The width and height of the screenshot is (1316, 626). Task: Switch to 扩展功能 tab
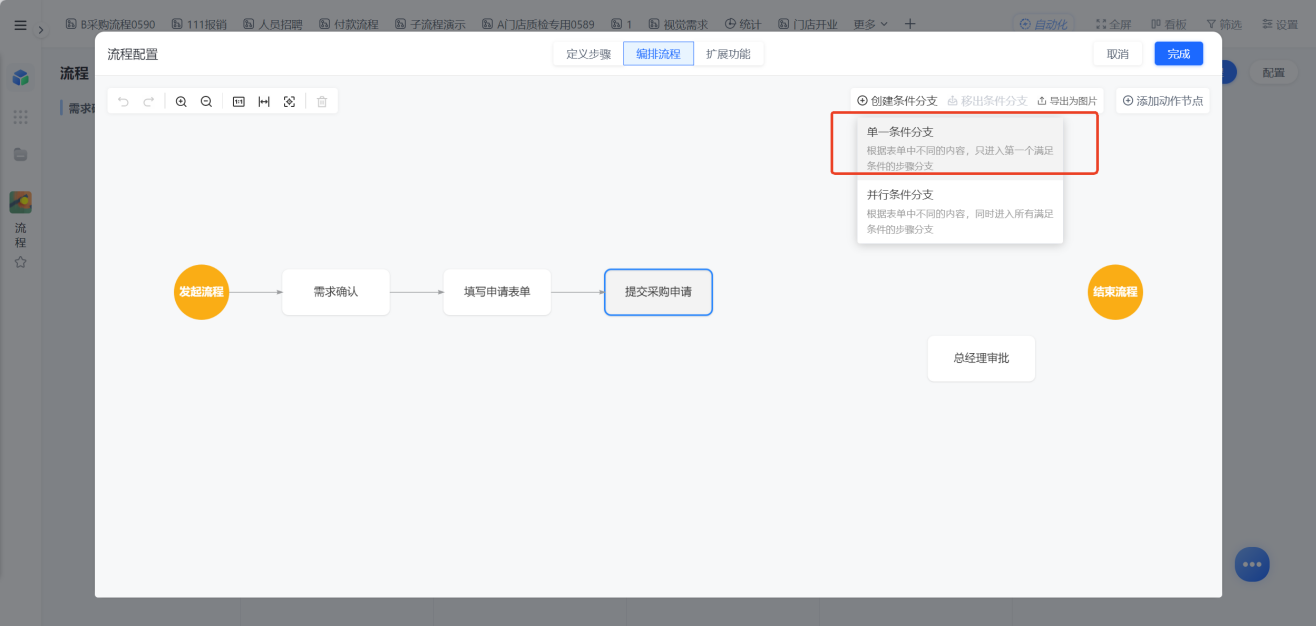728,54
